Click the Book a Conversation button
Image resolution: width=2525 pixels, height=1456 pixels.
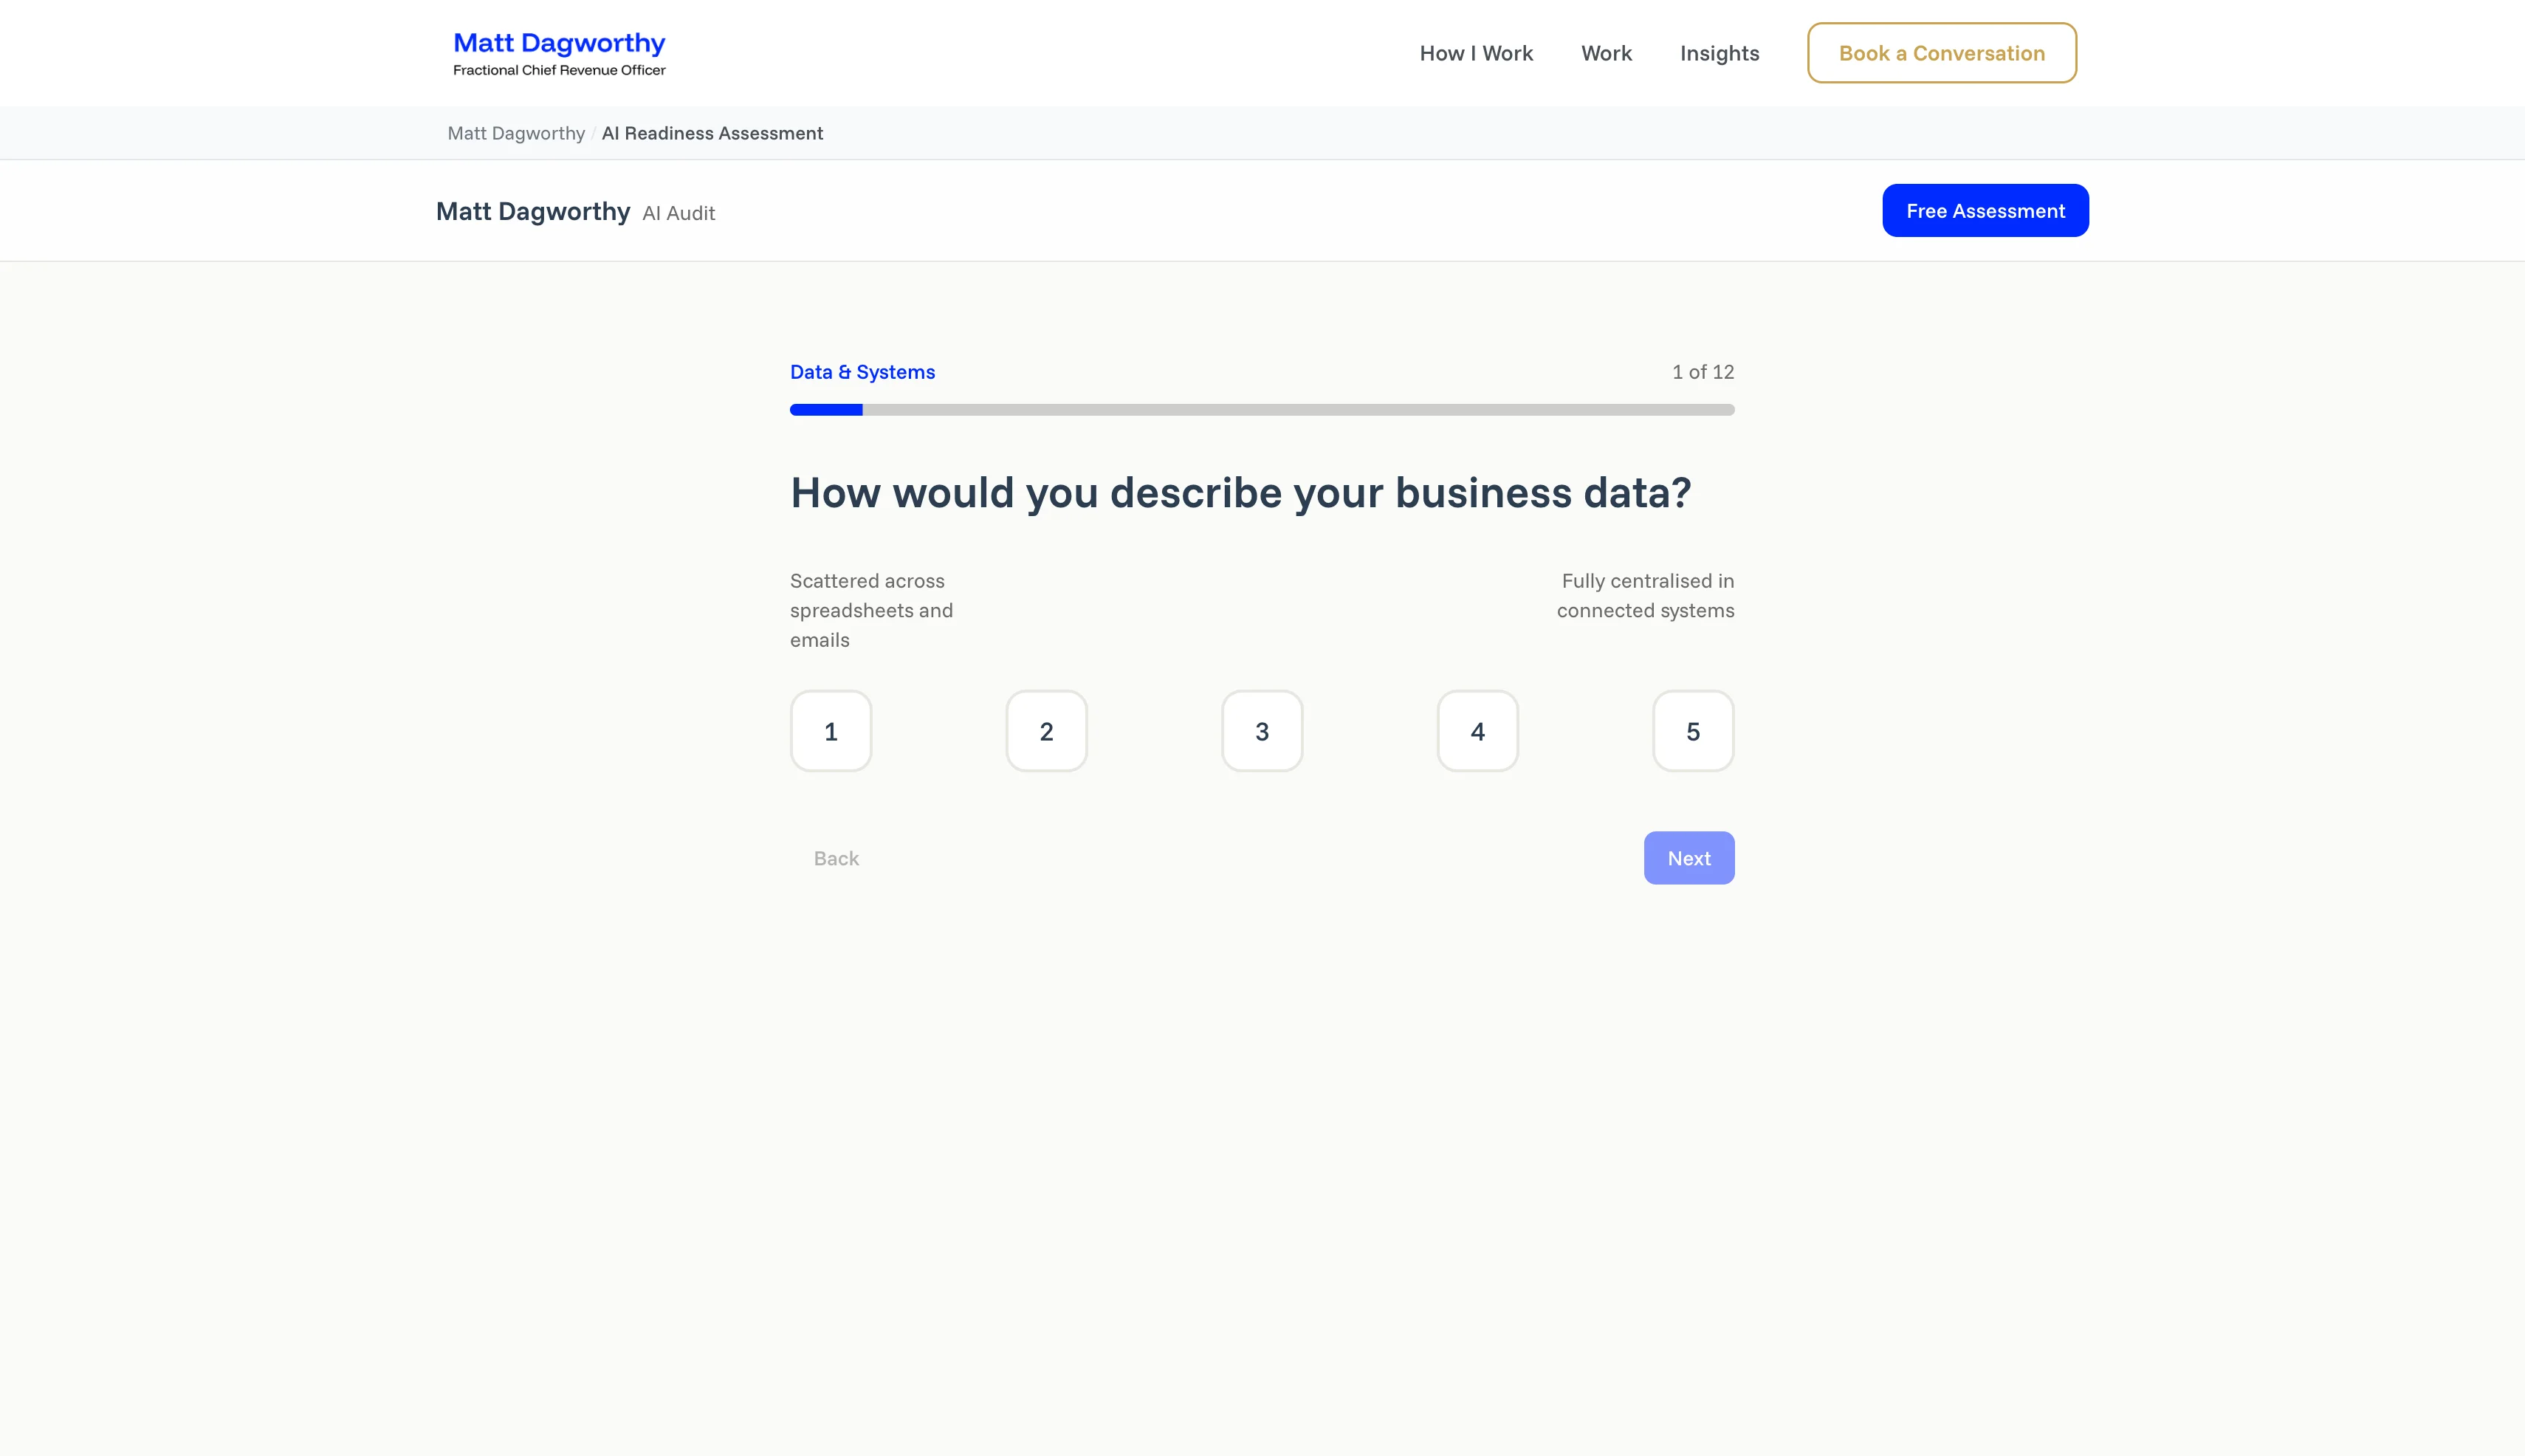point(1941,53)
